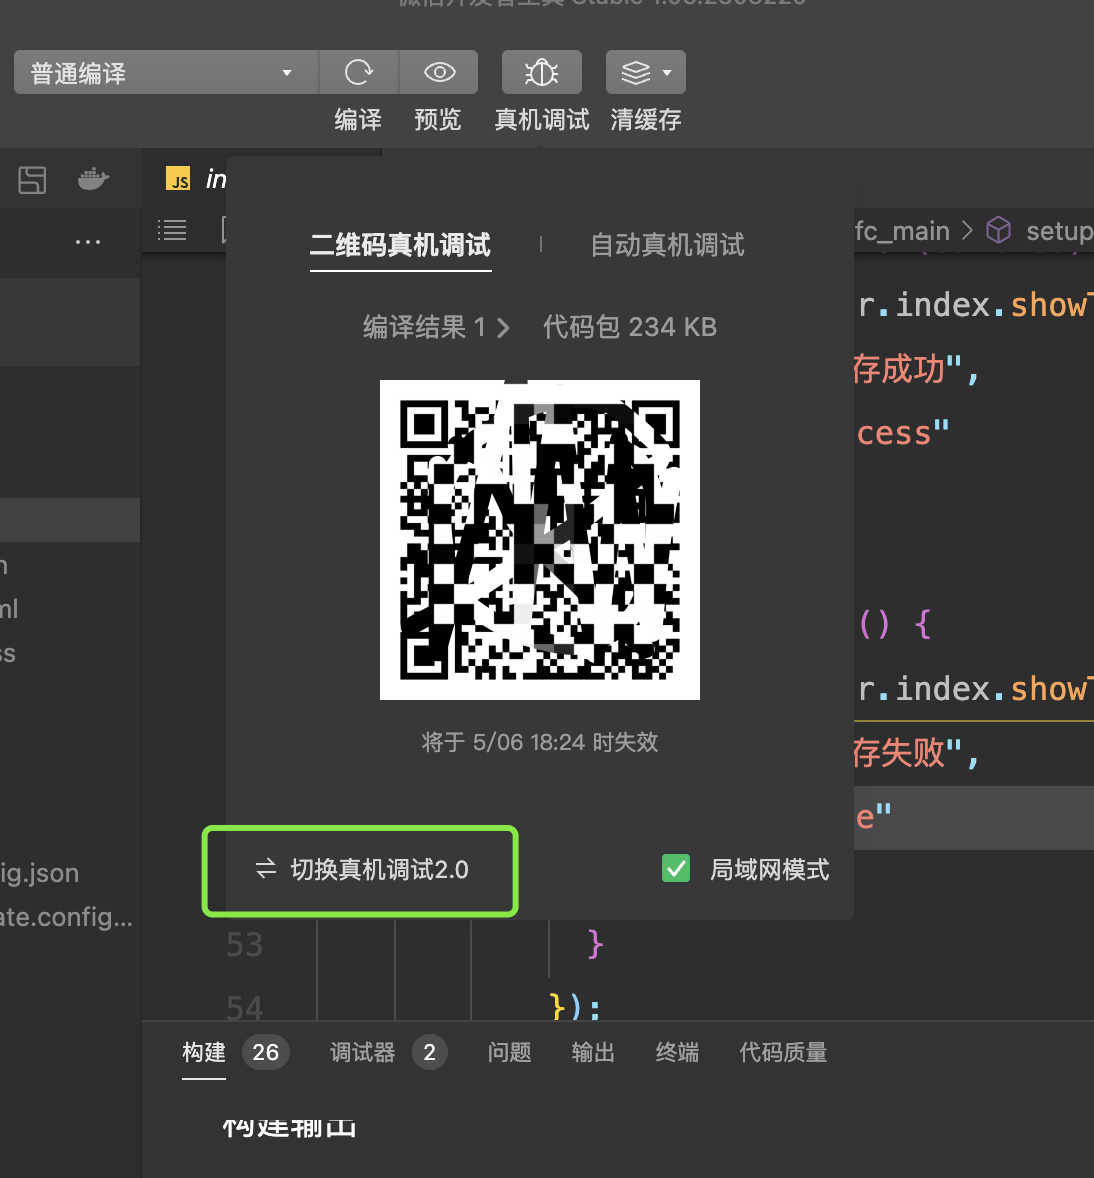Open 编译结果 1 details
1094x1178 pixels.
pyautogui.click(x=437, y=327)
